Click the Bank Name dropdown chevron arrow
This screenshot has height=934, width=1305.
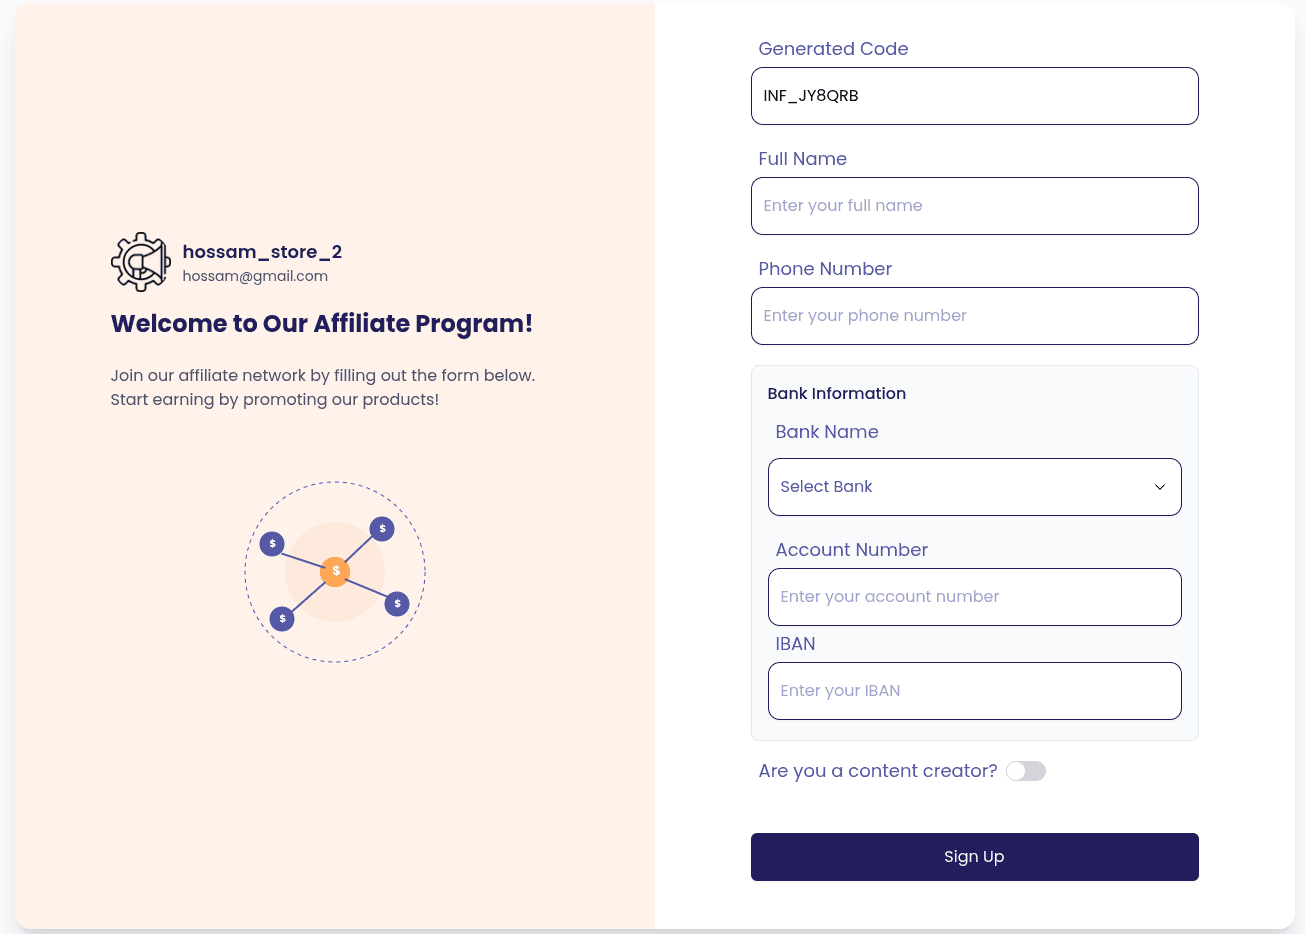click(x=1160, y=487)
